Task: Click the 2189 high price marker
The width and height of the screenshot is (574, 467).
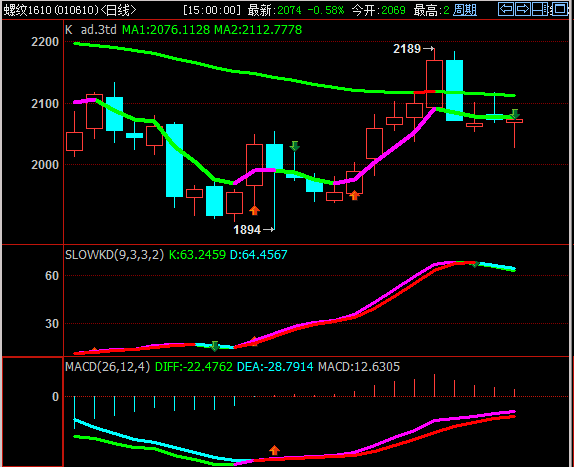Action: 414,49
